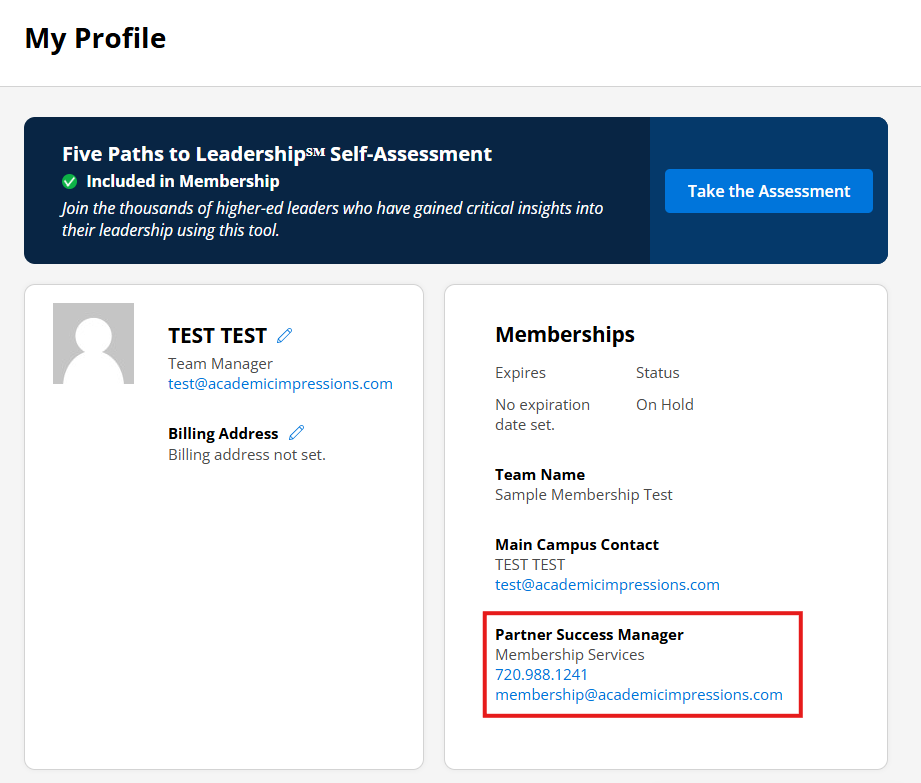
Task: Click the pencil icon next to Billing Address
Action: 296,433
